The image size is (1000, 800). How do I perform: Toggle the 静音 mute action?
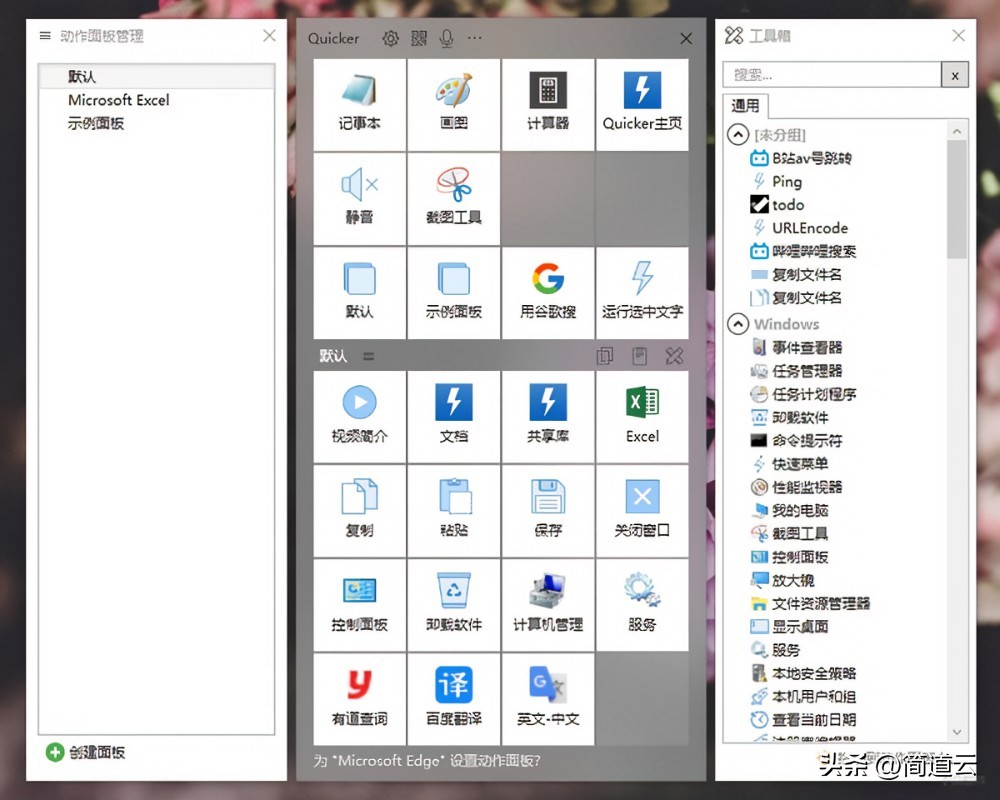(359, 198)
